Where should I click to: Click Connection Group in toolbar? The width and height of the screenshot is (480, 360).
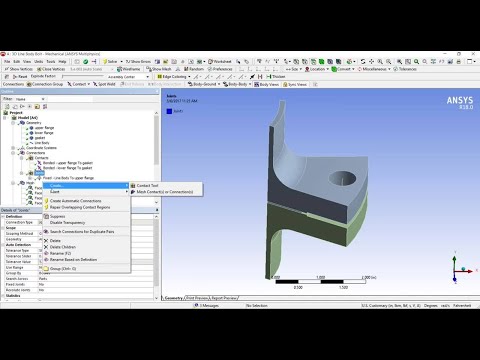[x=45, y=84]
